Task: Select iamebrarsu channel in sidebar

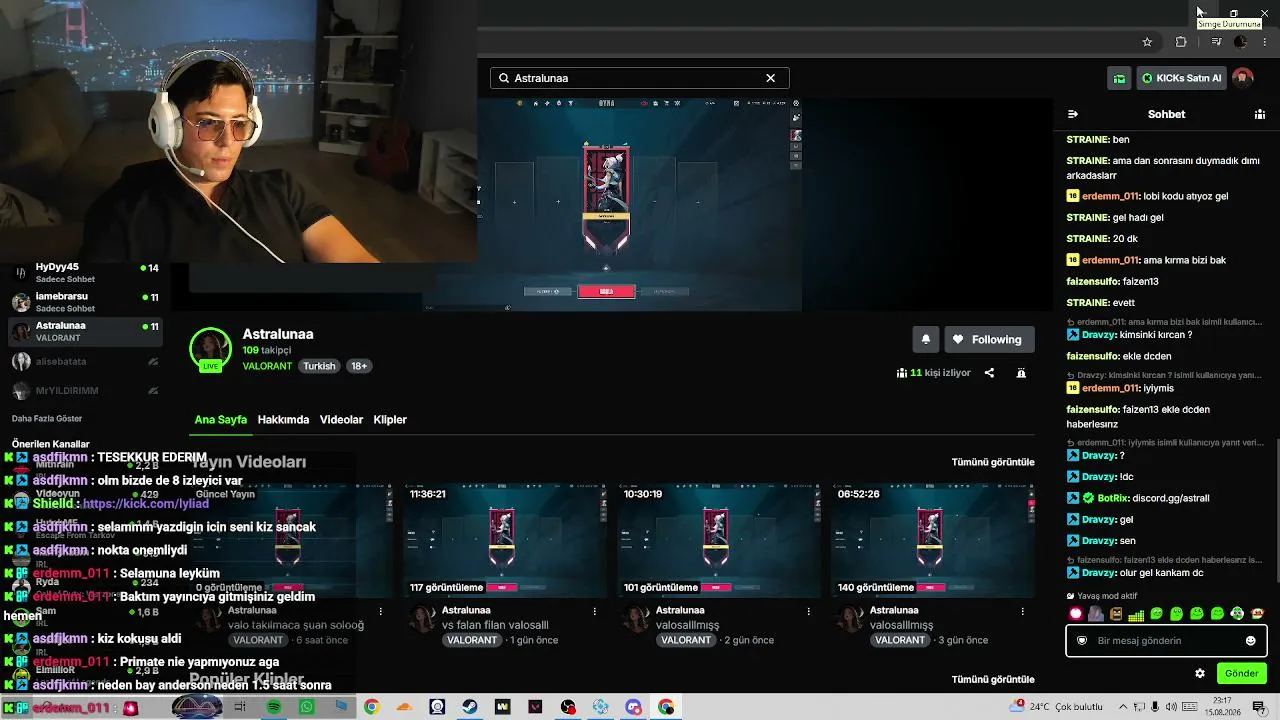Action: [x=85, y=302]
